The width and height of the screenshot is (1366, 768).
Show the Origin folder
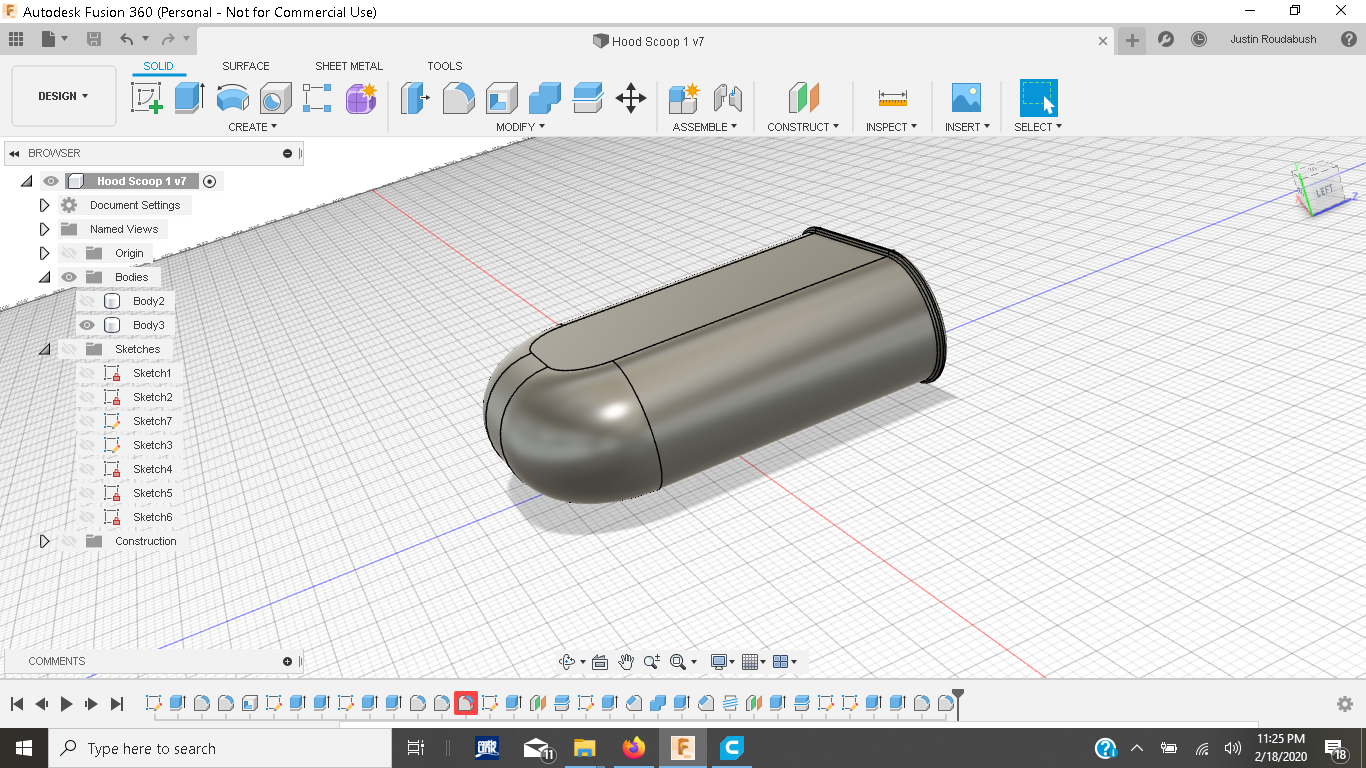coord(69,253)
